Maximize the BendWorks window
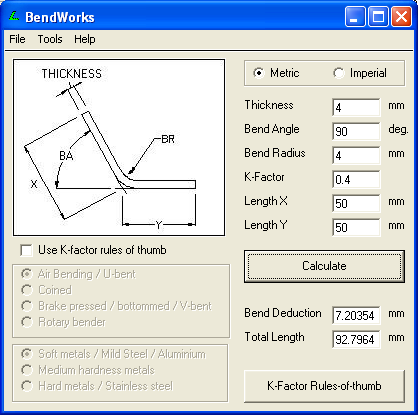Viewport: 418px width, 415px height. [378, 16]
